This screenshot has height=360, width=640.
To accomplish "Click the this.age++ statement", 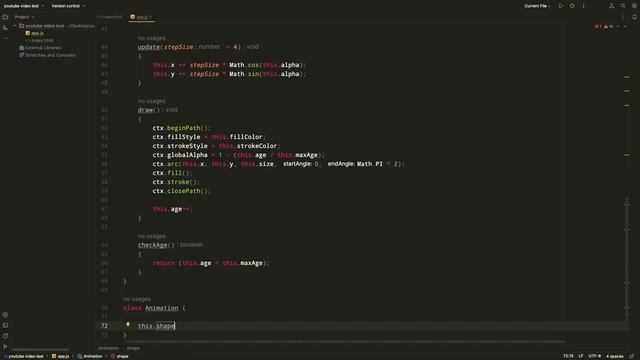I will coord(172,209).
